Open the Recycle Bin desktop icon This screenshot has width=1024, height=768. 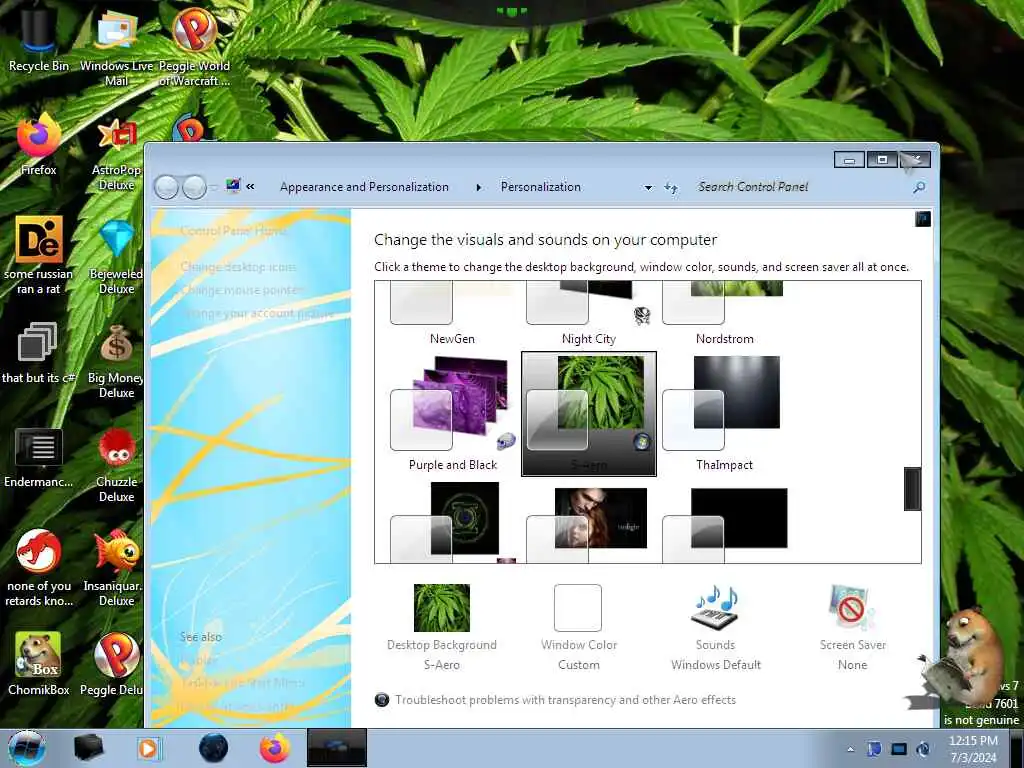[39, 39]
